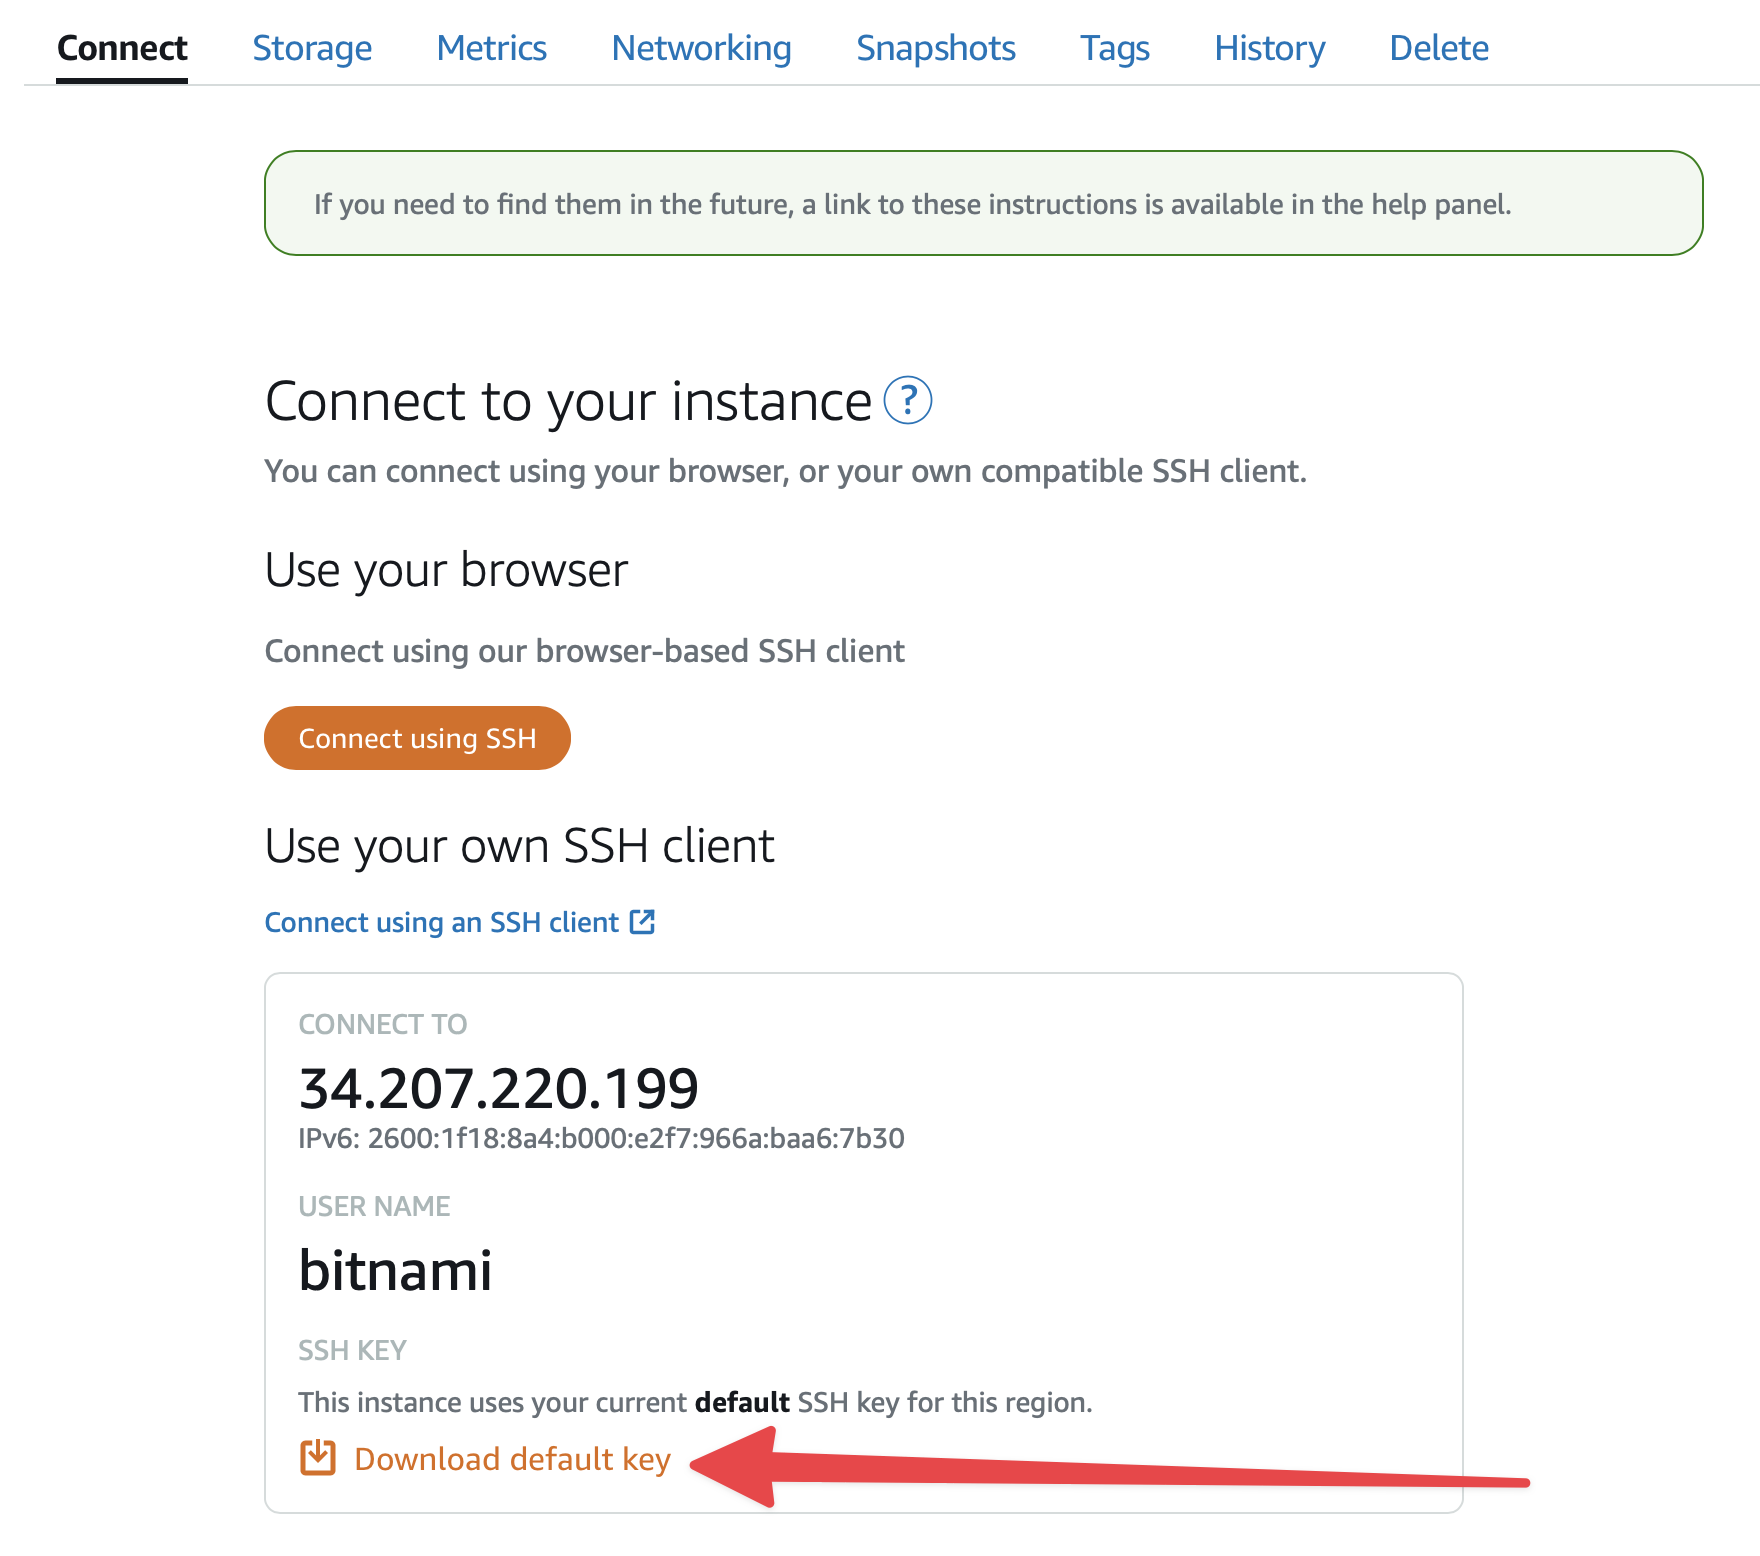Click the Connect to your instance heading
1760x1556 pixels.
(x=568, y=402)
